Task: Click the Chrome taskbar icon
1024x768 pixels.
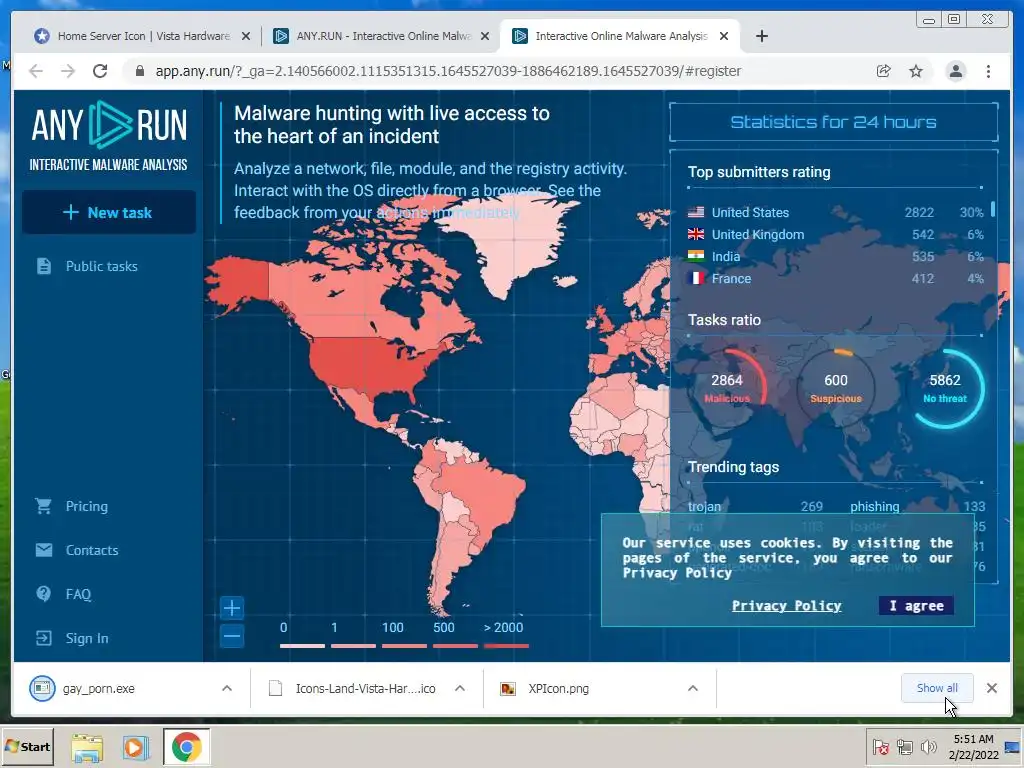Action: [186, 747]
